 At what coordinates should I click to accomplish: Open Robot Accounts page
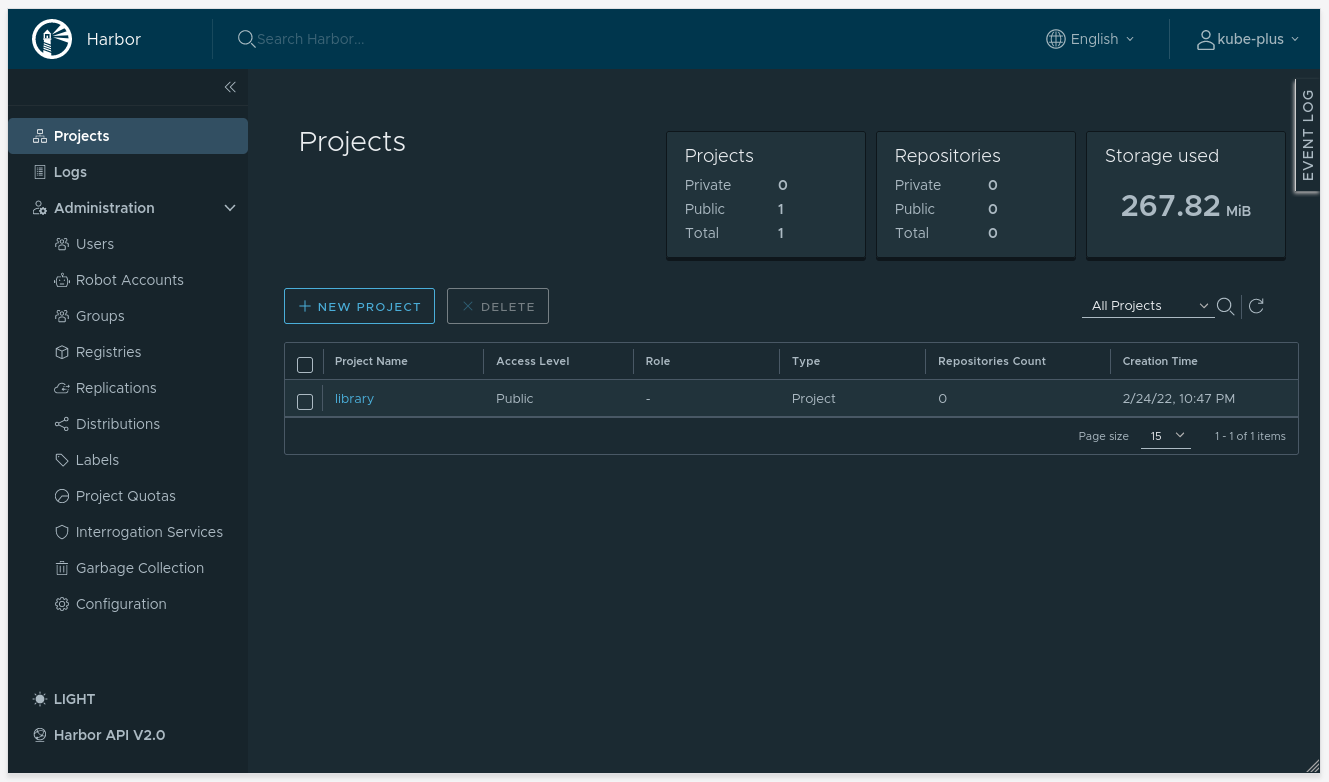click(x=128, y=280)
